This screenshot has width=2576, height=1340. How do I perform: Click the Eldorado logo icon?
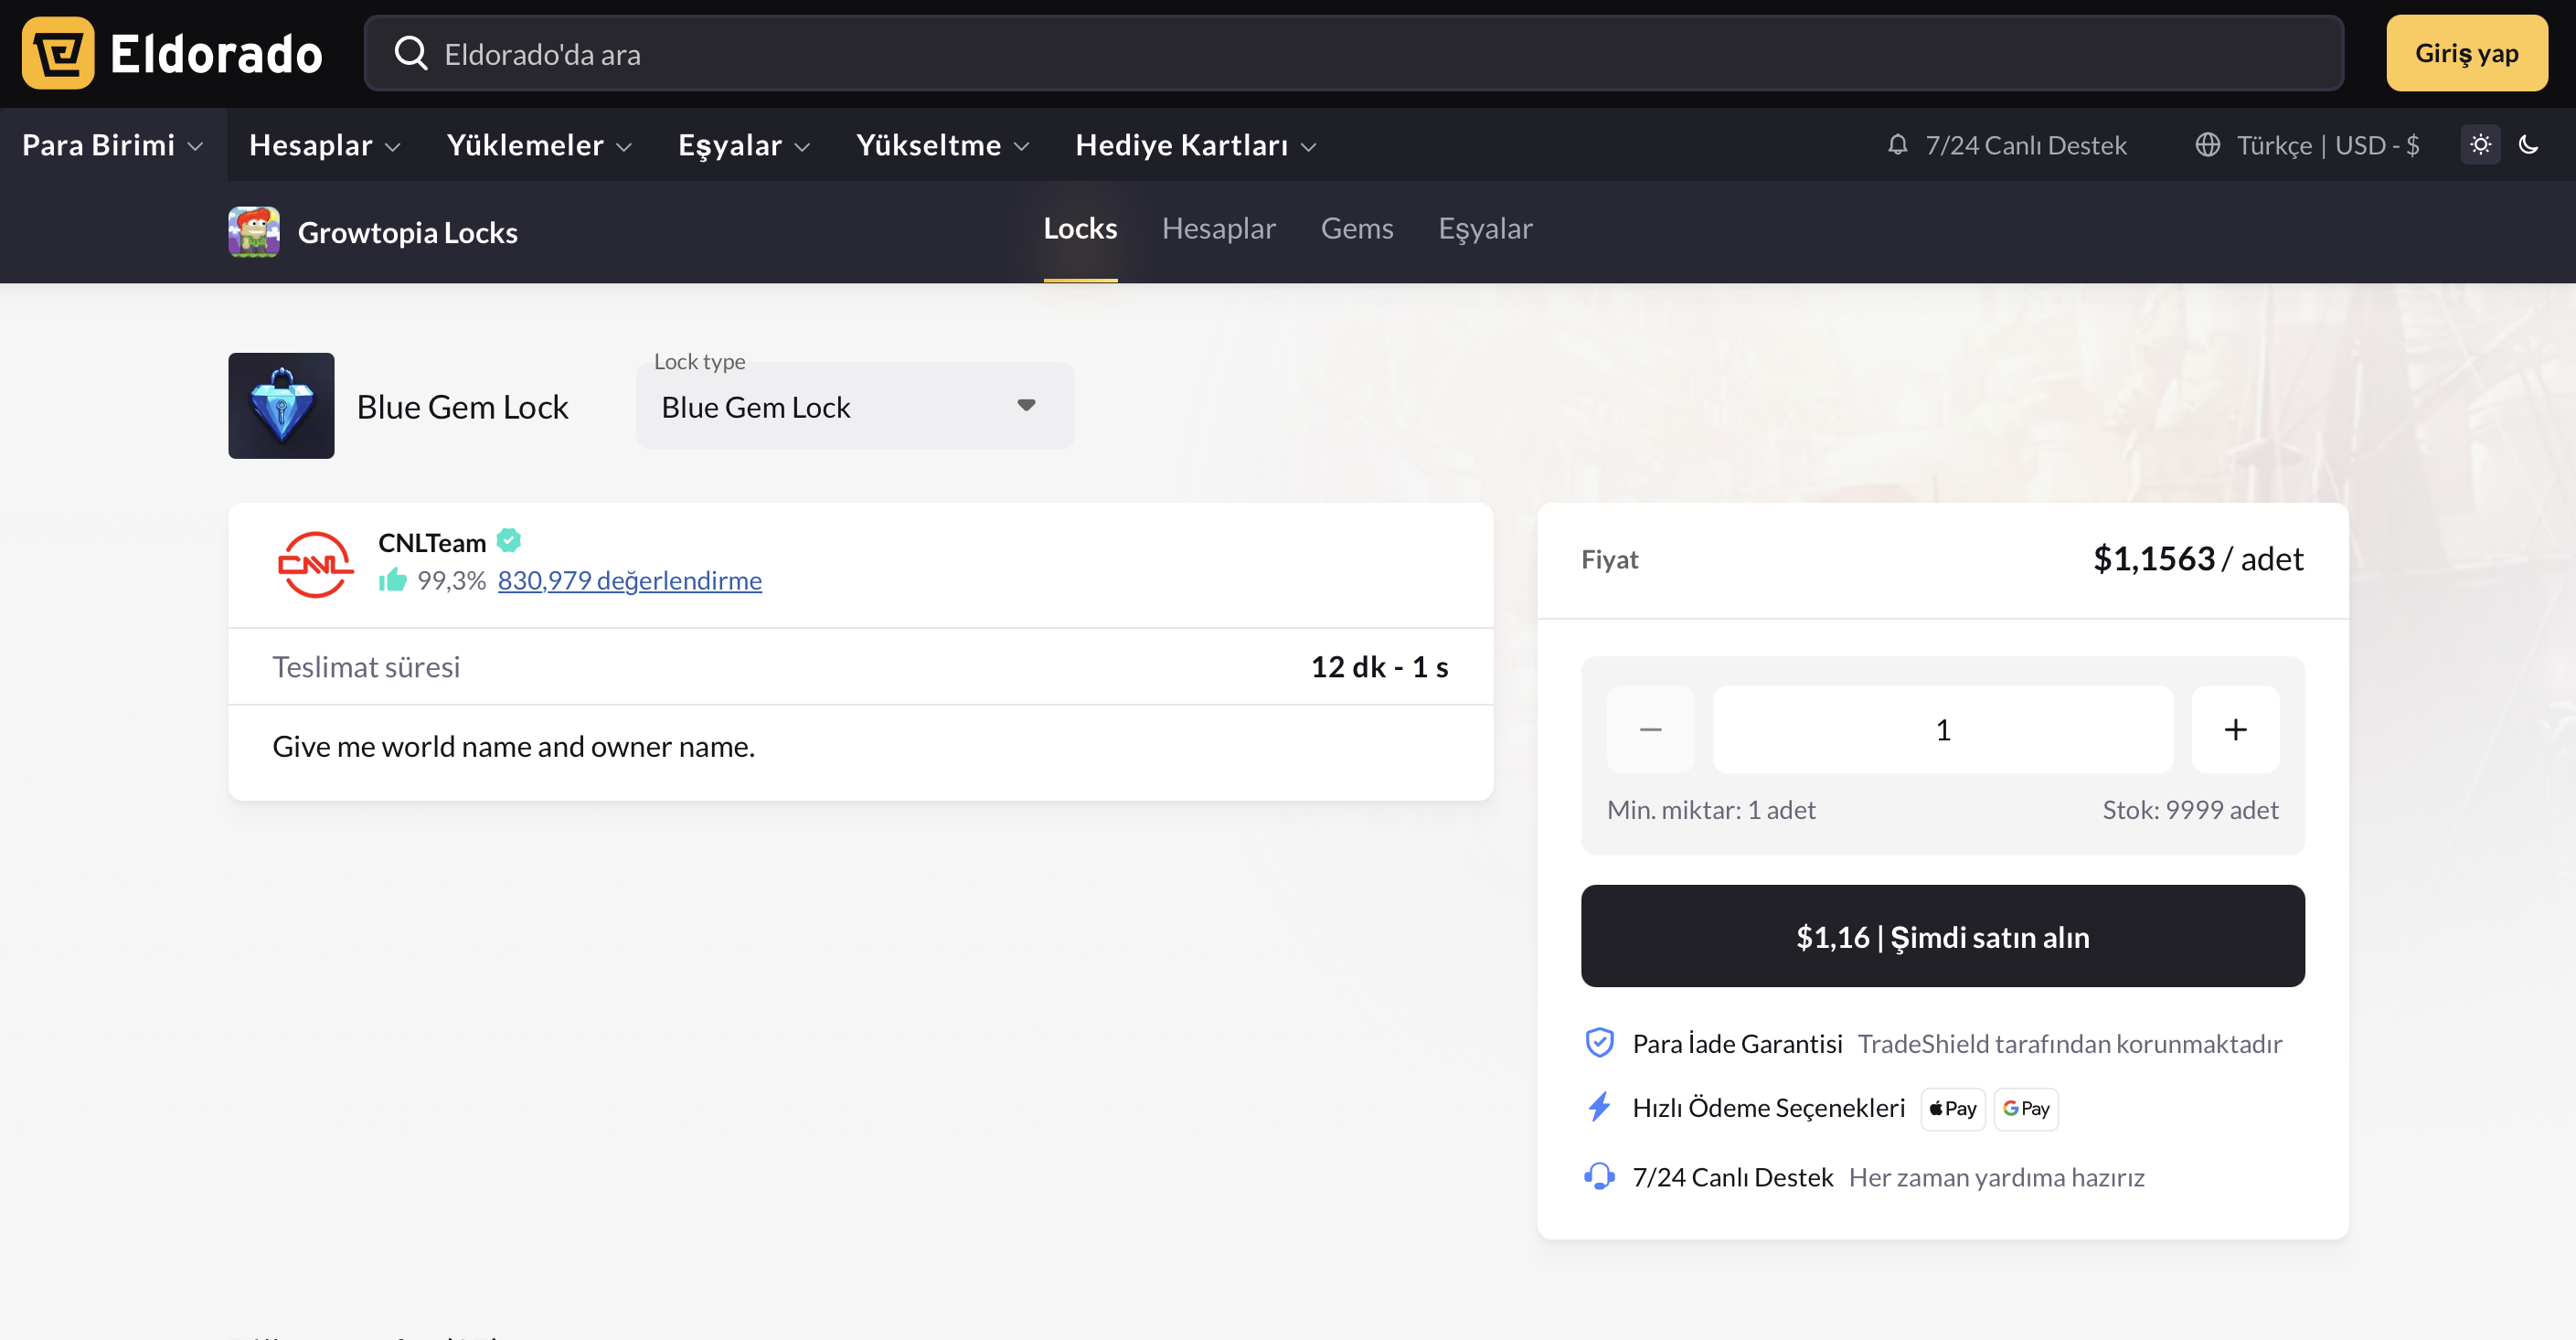[x=58, y=54]
